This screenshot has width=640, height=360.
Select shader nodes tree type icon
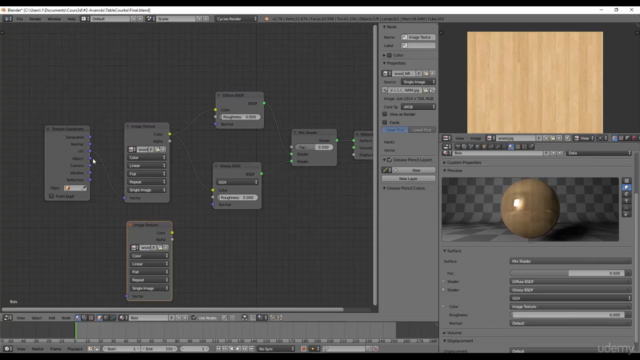pos(78,318)
